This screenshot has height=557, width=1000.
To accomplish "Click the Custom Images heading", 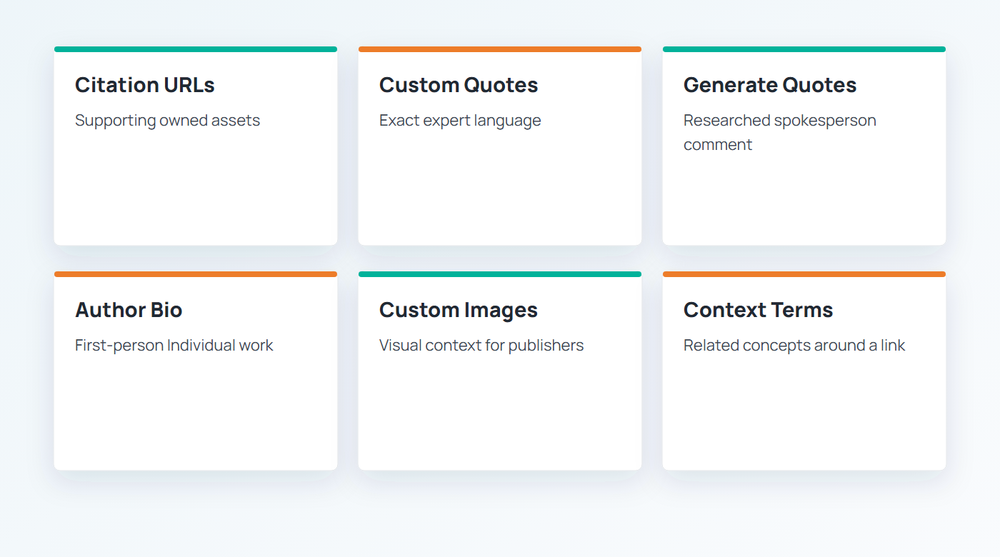I will (x=458, y=310).
